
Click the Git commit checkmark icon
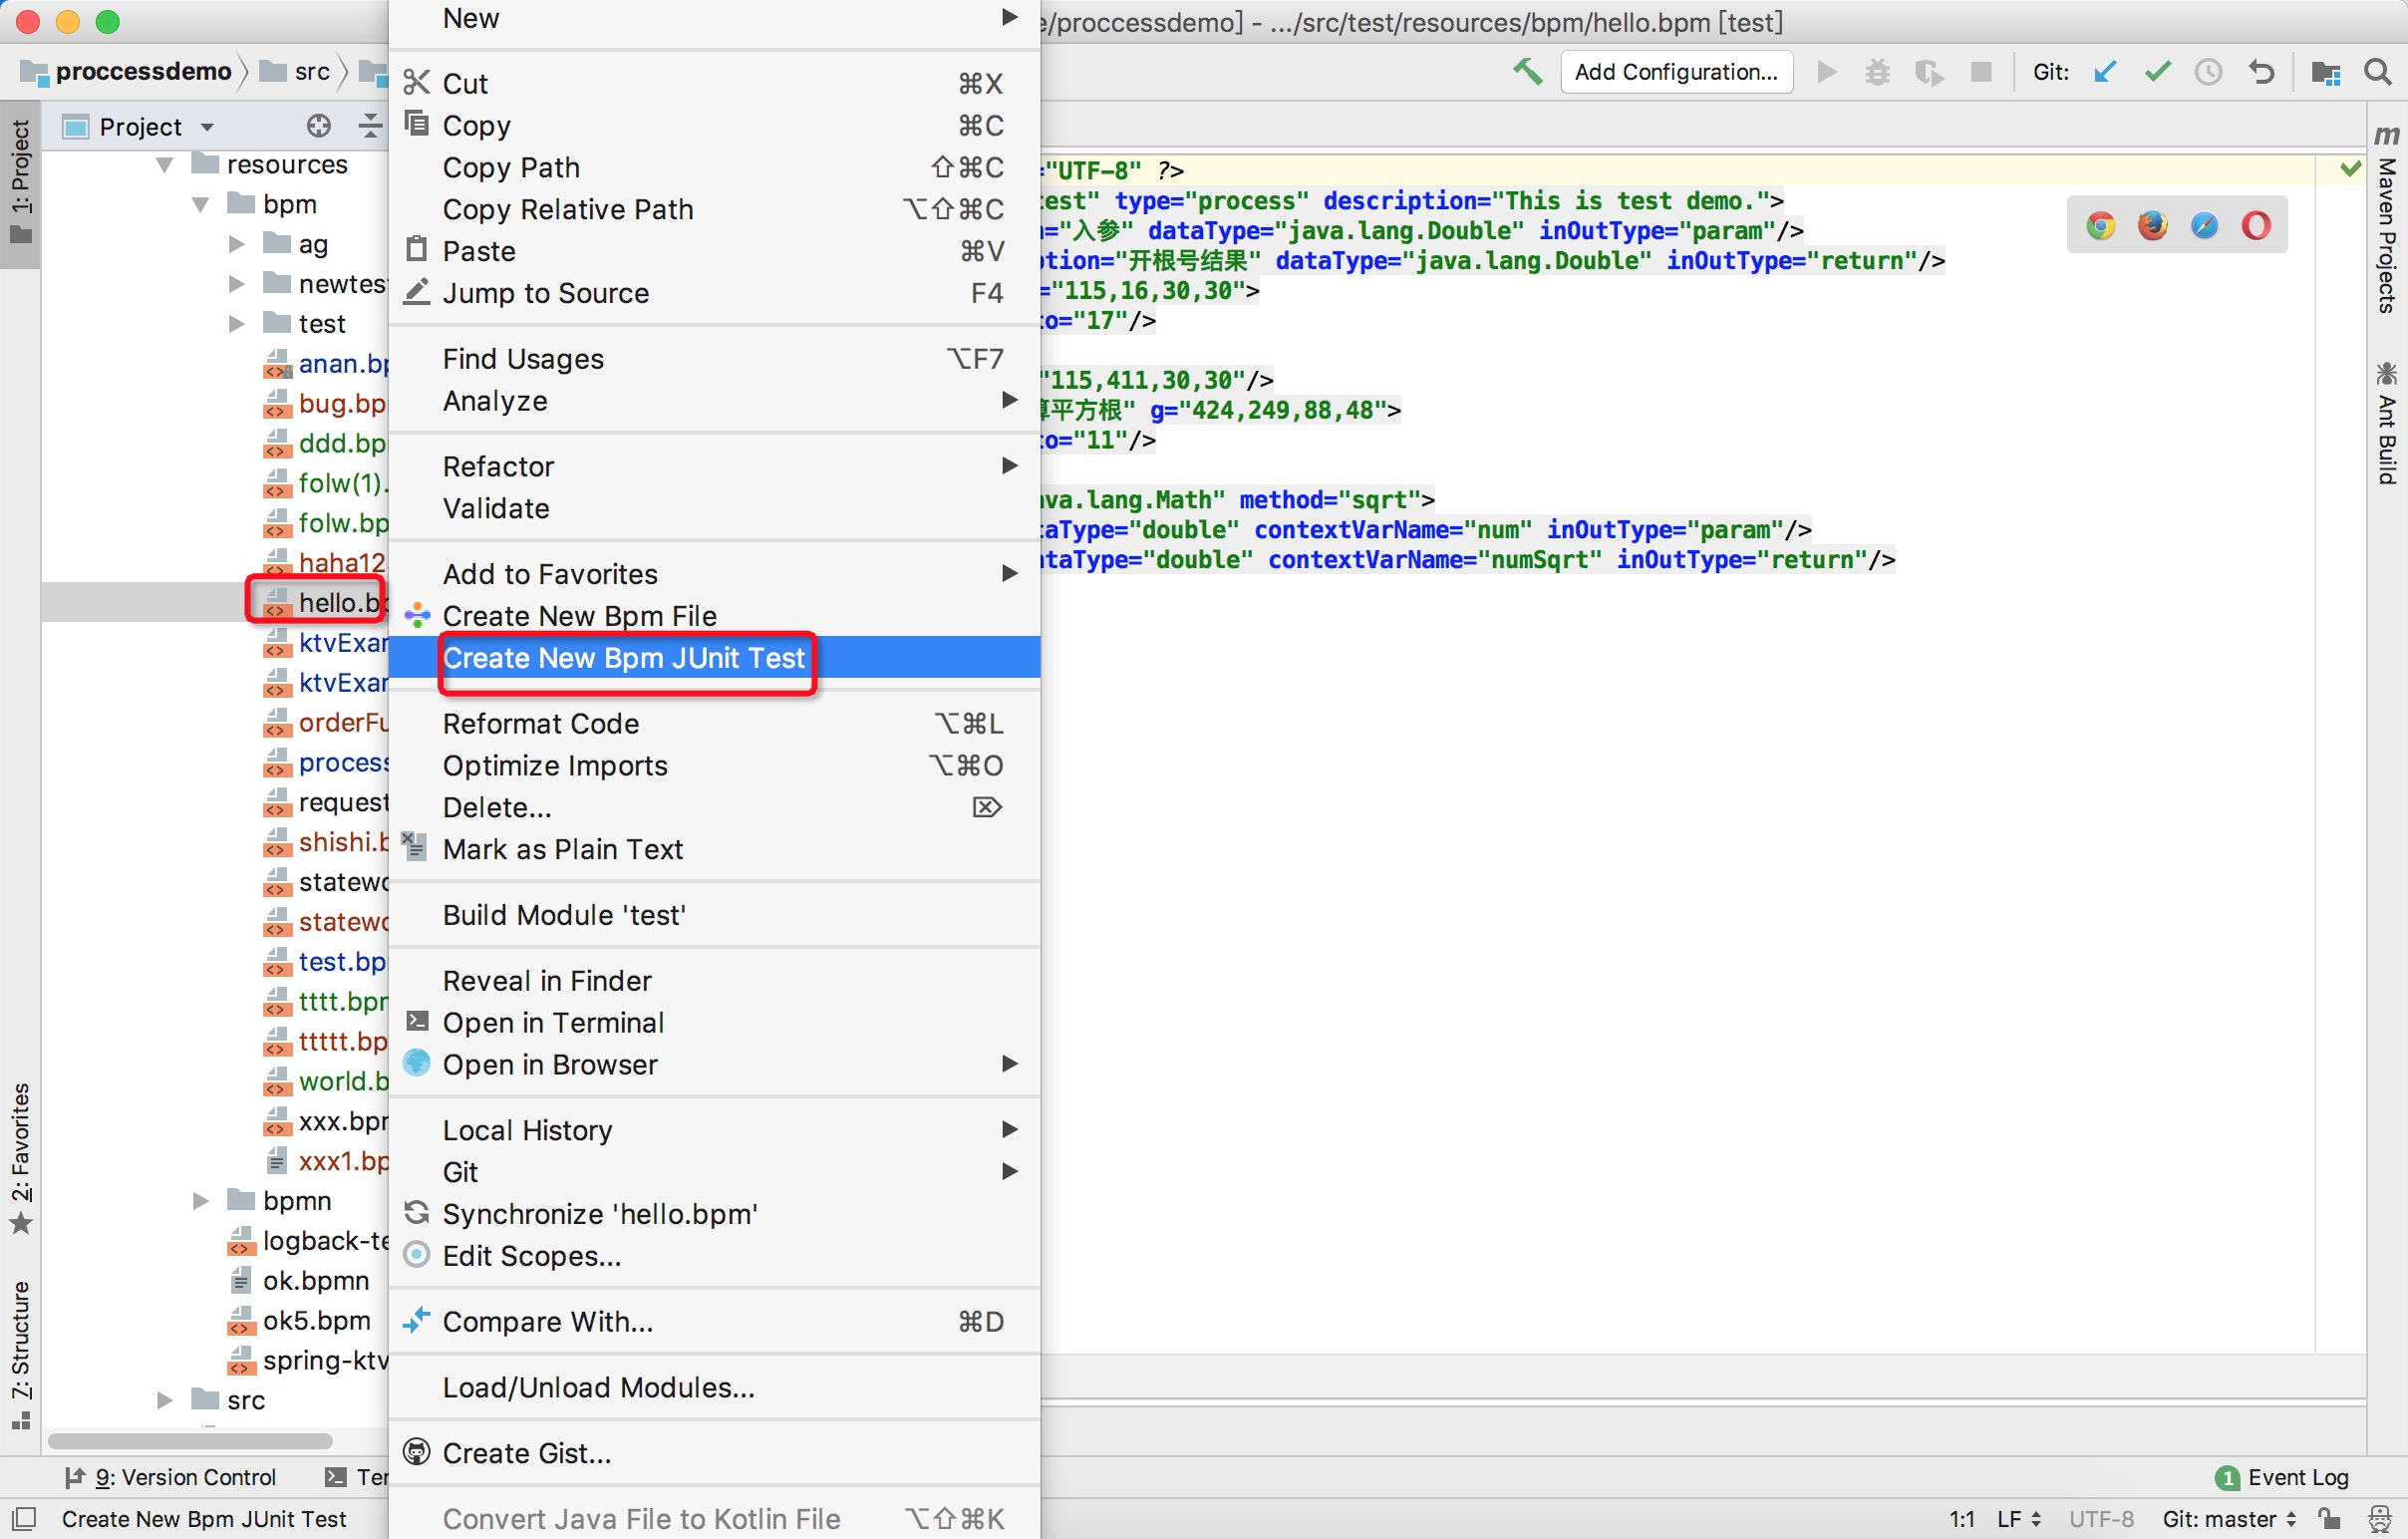[2157, 72]
